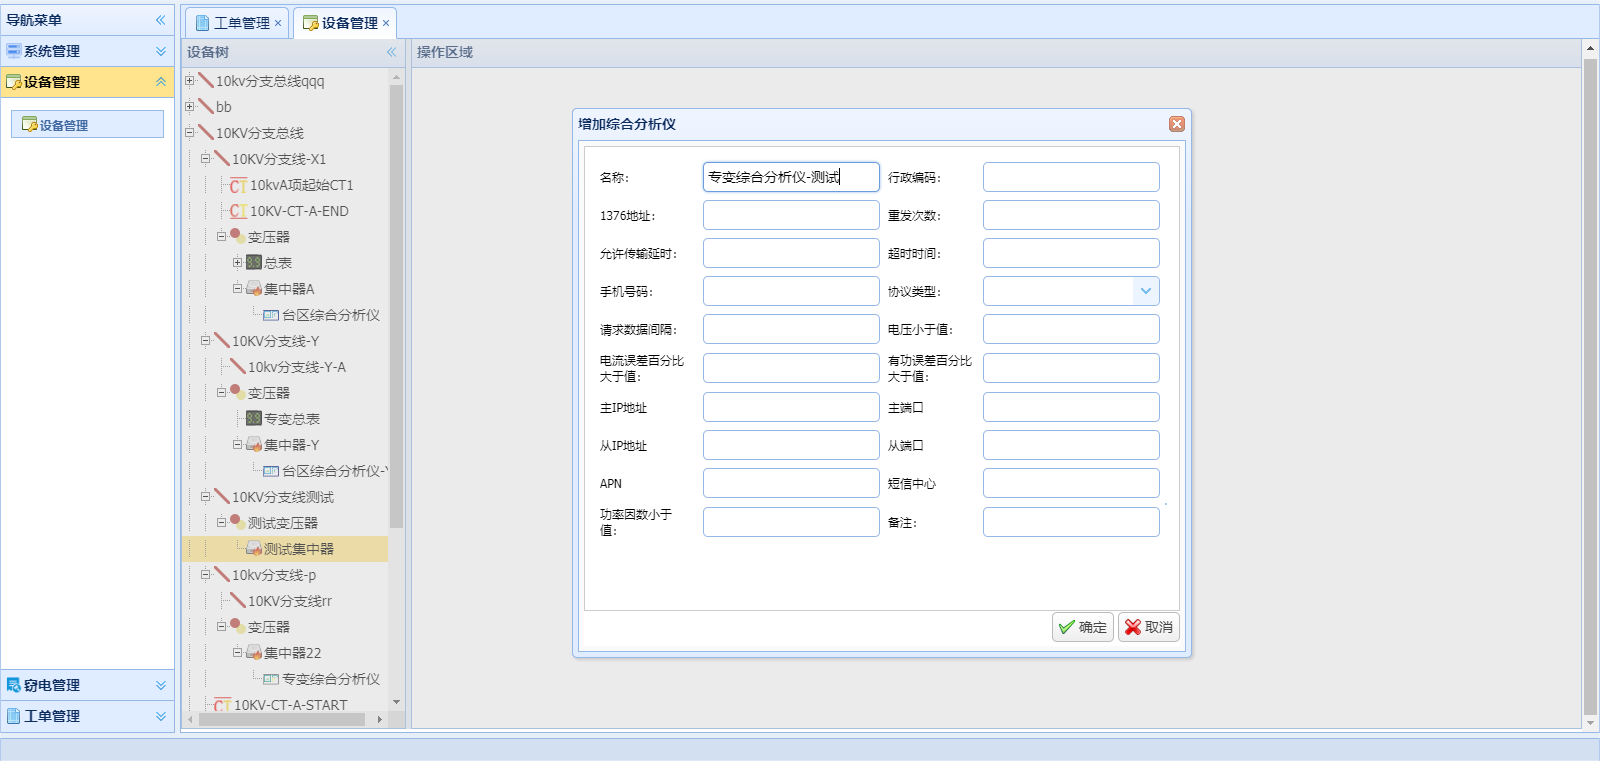
Task: Collapse the 10KV分支线-Y node
Action: (206, 340)
